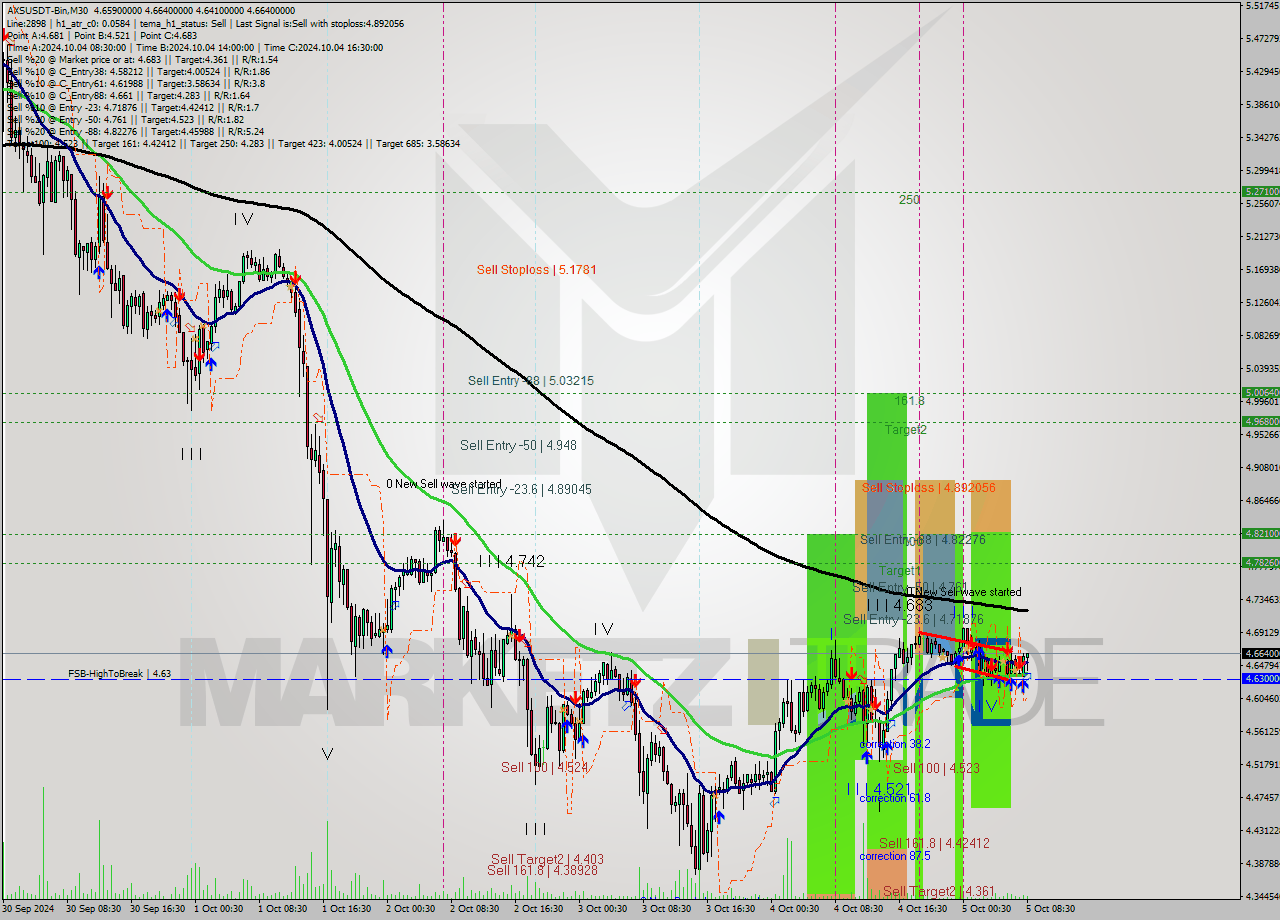The image size is (1280, 920).
Task: Click the 'Sell %20 @ Market price or at: 4.683' line
Action: click(x=142, y=59)
